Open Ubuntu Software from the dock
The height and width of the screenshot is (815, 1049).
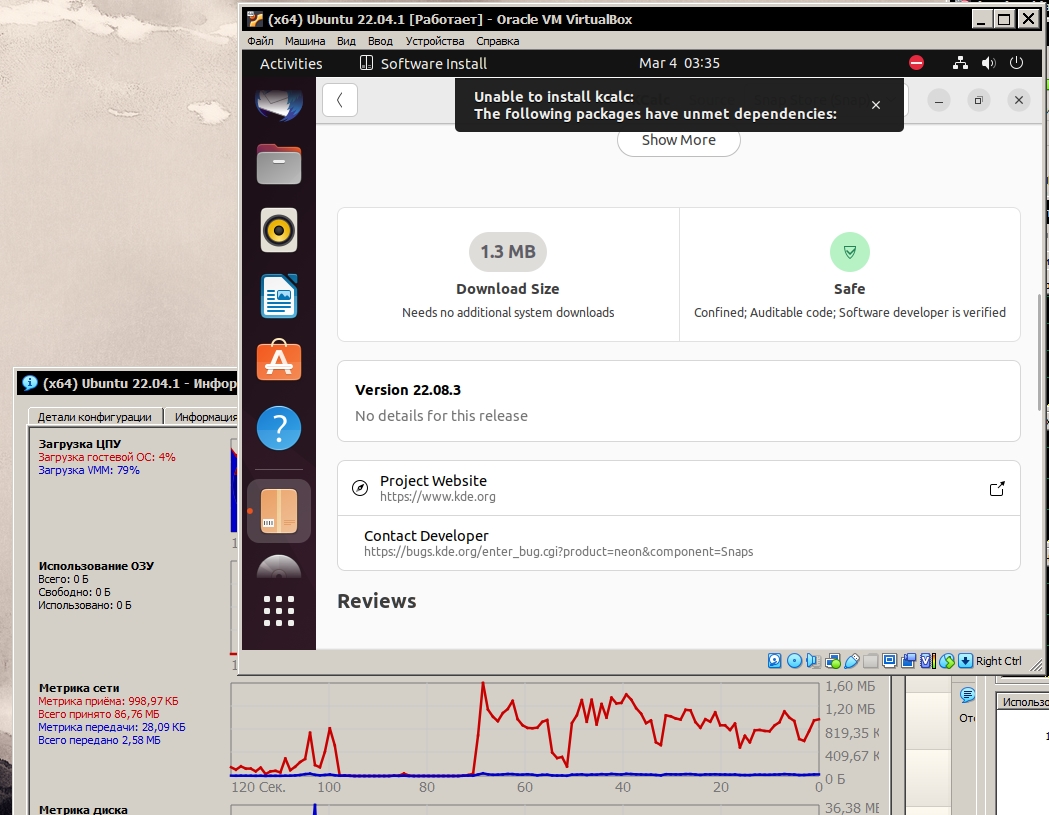pos(279,360)
